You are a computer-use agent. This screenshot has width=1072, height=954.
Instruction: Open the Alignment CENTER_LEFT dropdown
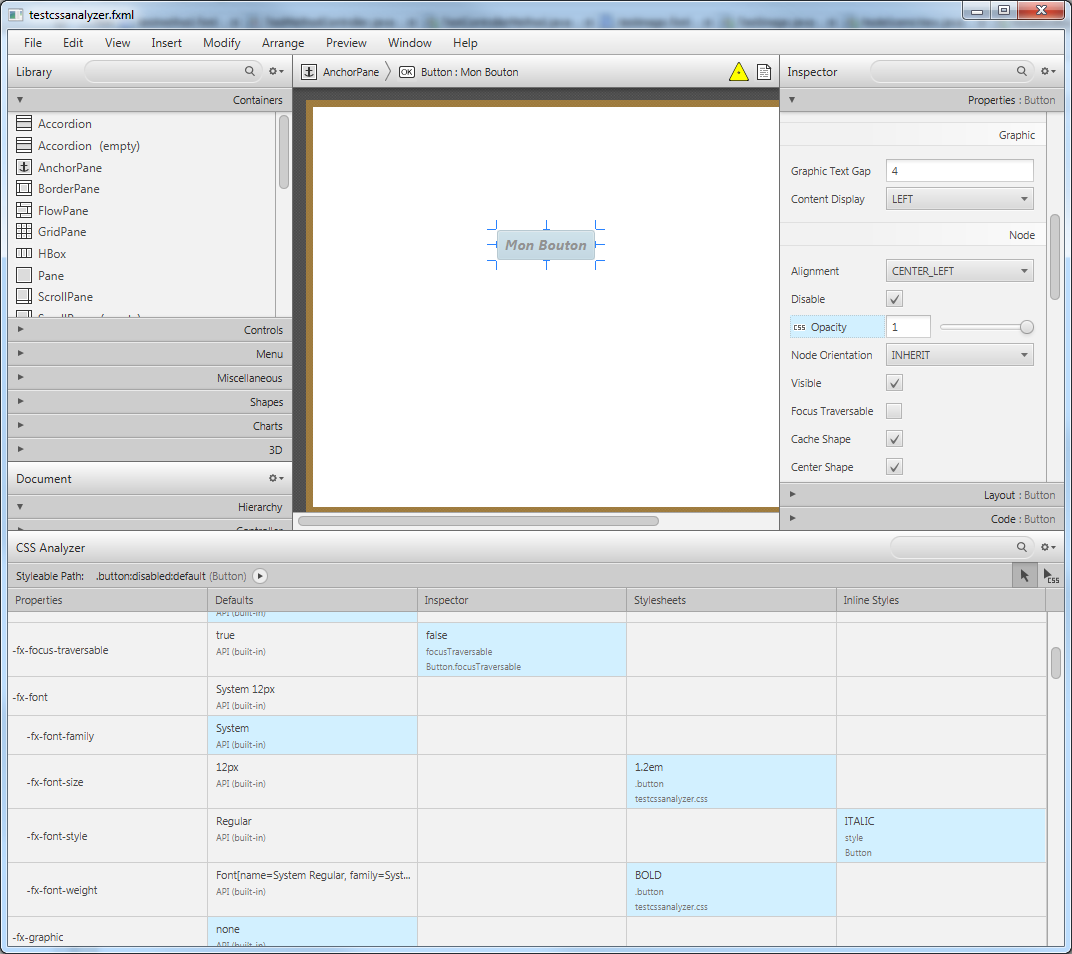point(959,271)
